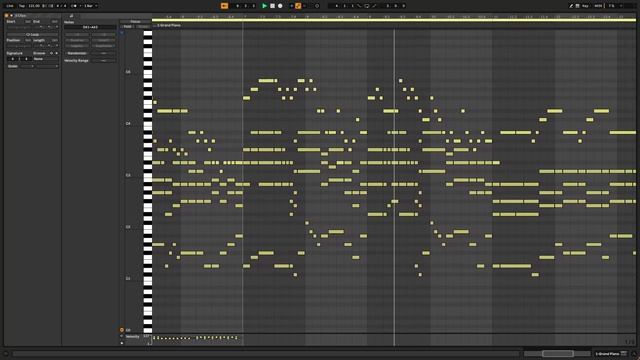Click the Stop transport button

(272, 6)
